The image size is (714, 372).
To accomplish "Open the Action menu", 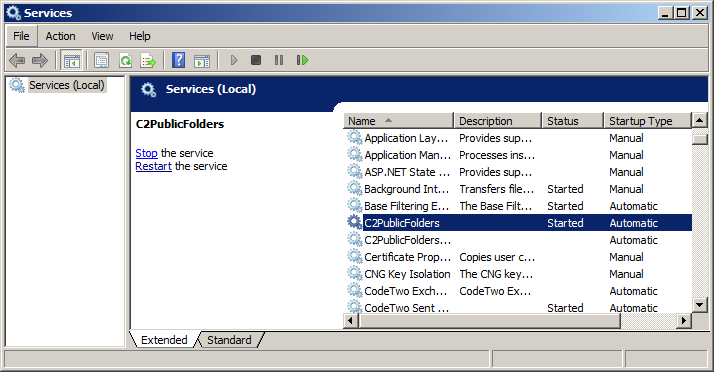I will pyautogui.click(x=60, y=36).
